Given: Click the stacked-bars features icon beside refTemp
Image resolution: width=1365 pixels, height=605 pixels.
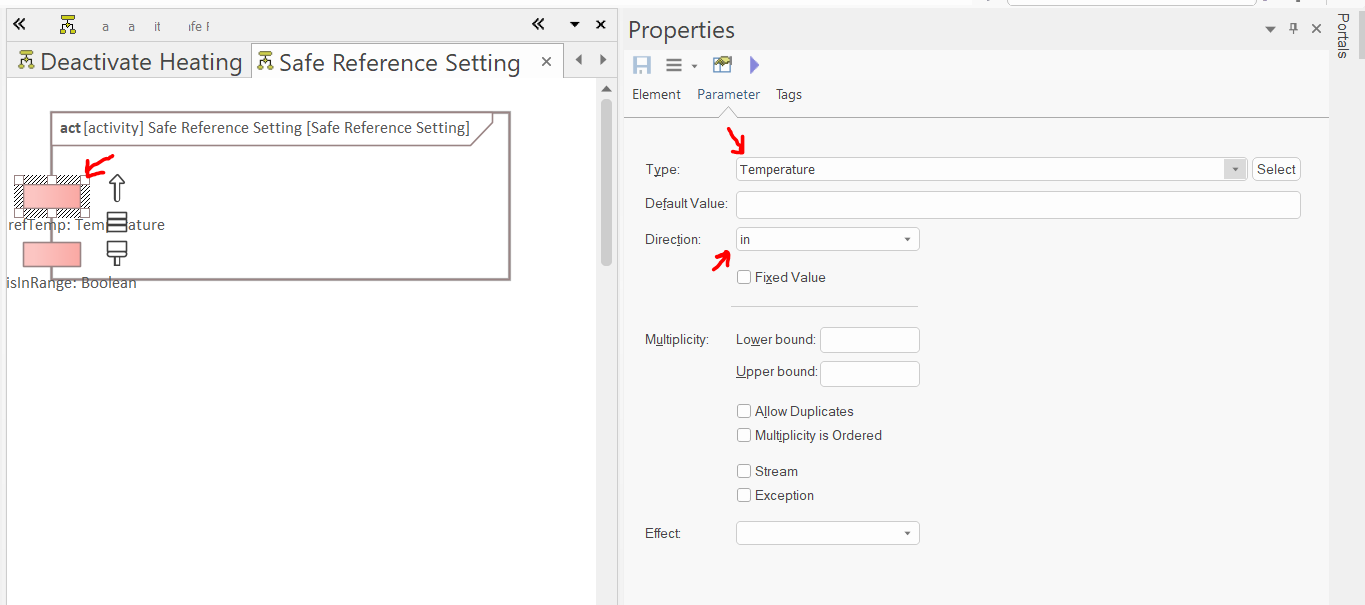Looking at the screenshot, I should tap(117, 222).
